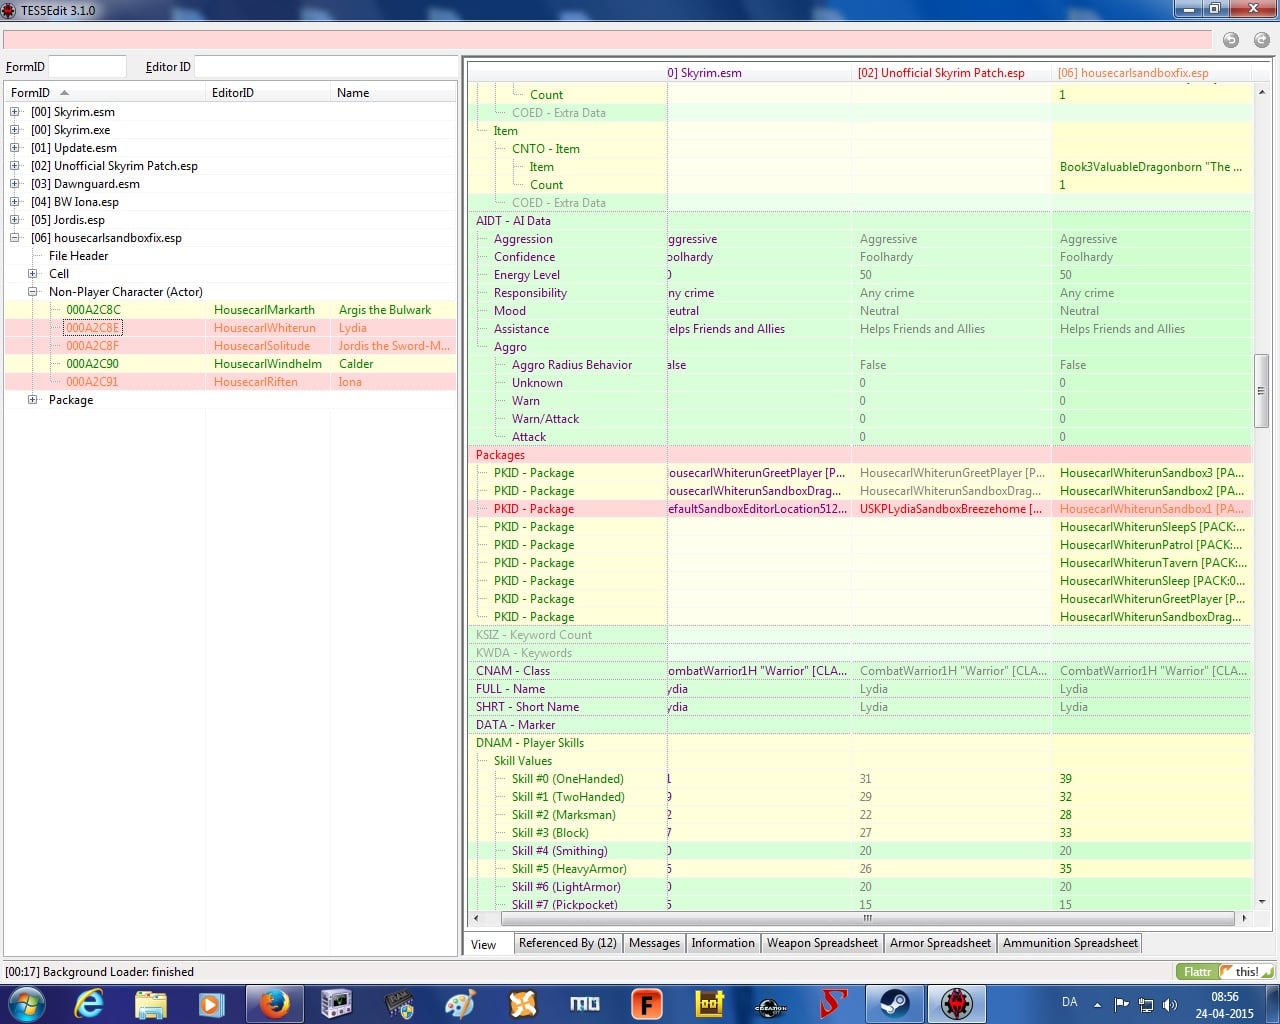Open Internet Explorer from the taskbar

[88, 1003]
